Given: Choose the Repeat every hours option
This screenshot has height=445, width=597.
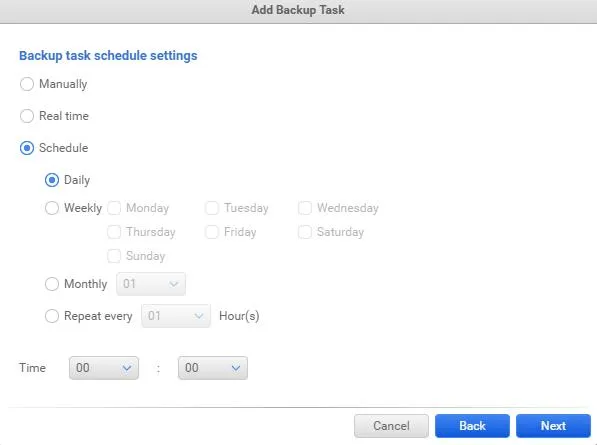Looking at the screenshot, I should (52, 316).
